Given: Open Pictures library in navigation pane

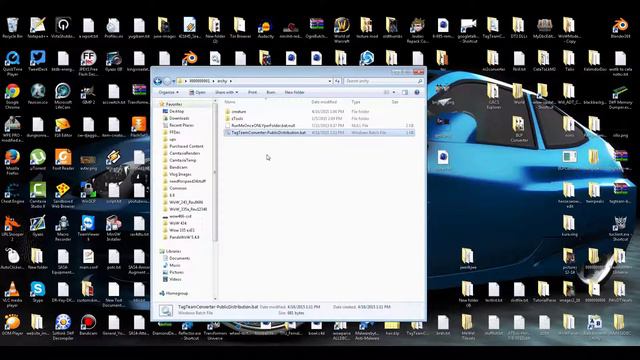Looking at the screenshot, I should click(x=176, y=272).
